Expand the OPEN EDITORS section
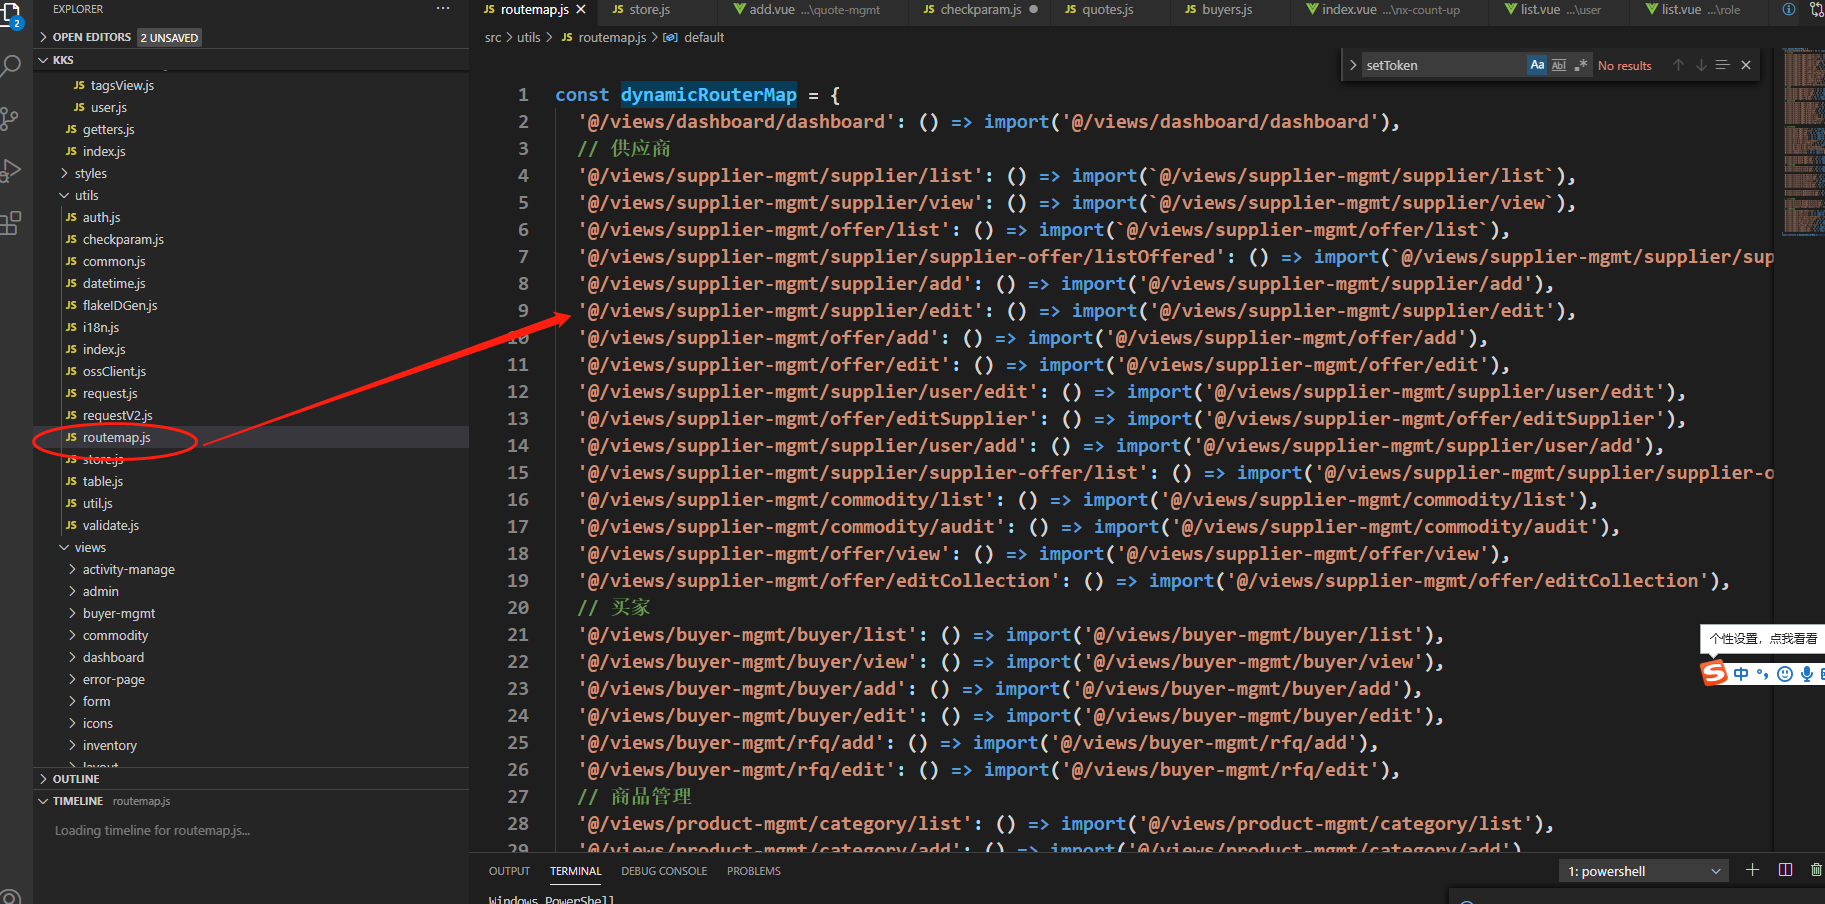Screen dimensions: 1825x904 pos(43,37)
